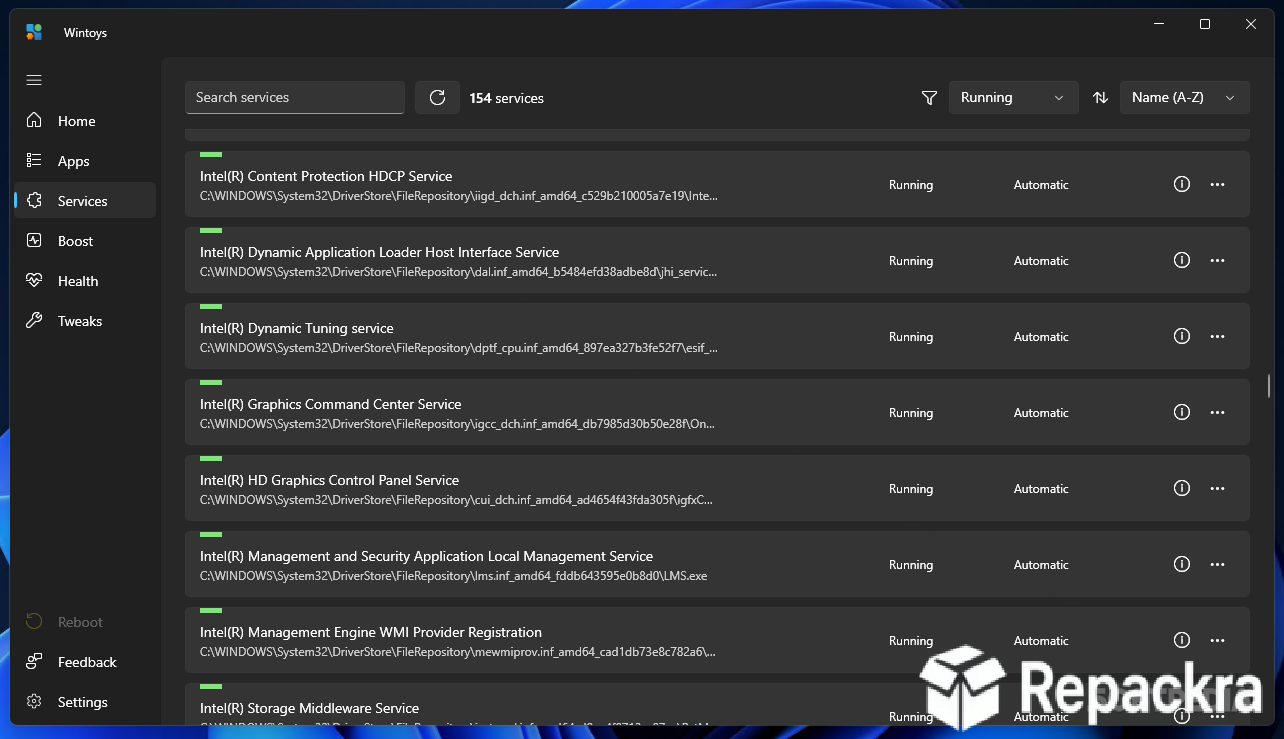The height and width of the screenshot is (739, 1284).
Task: Minimize the Wintoys window
Action: 1159,24
